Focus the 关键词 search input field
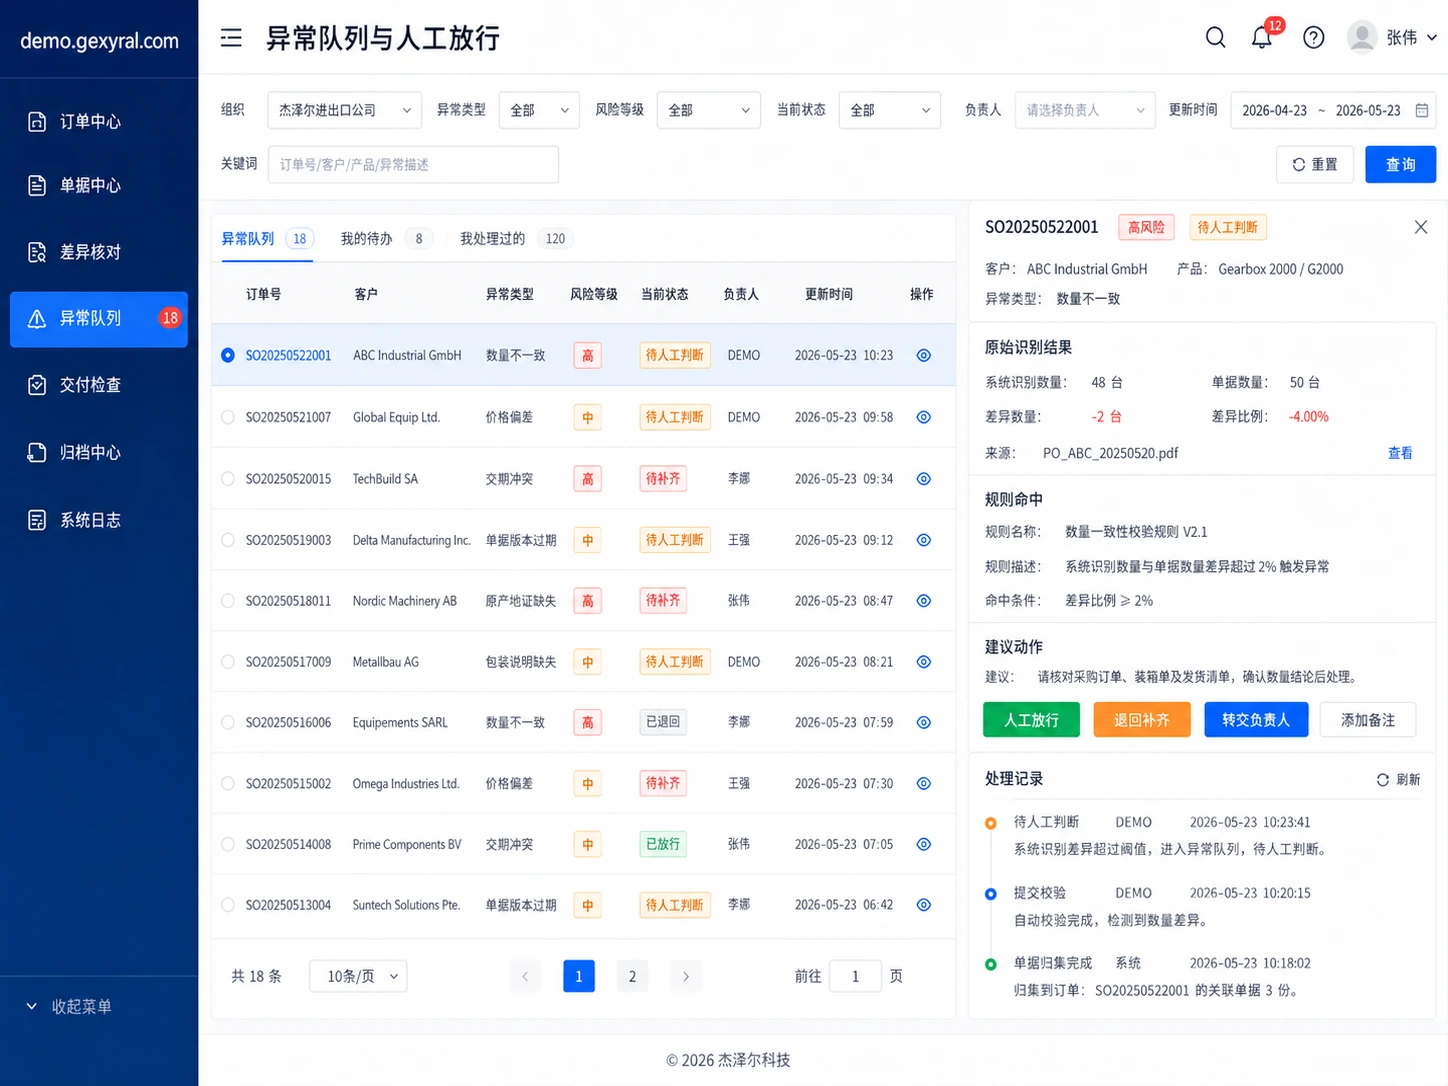The height and width of the screenshot is (1086, 1448). pos(413,165)
